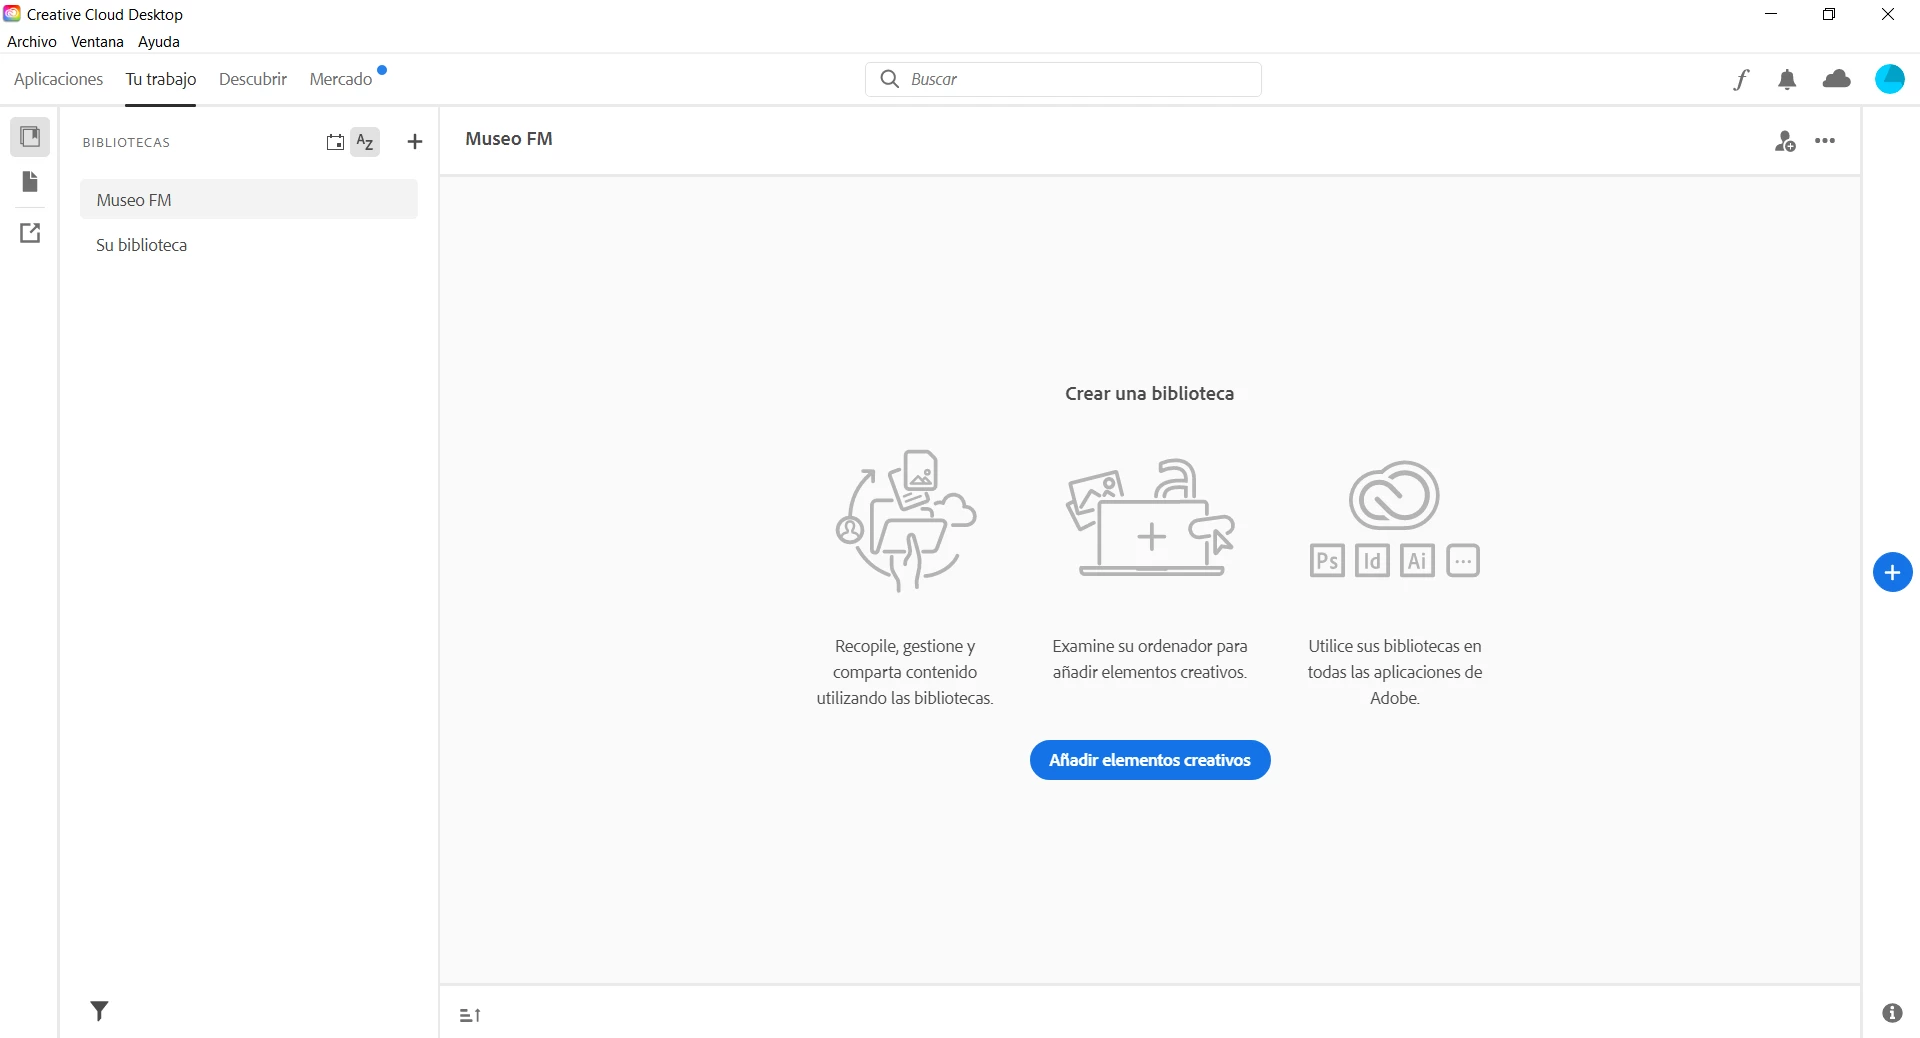Minimize the Creative Cloud window
This screenshot has width=1920, height=1038.
click(1771, 14)
